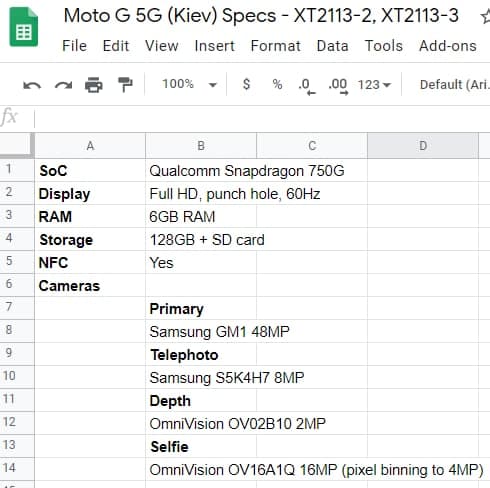Select the 'Depth' cell

coord(201,400)
